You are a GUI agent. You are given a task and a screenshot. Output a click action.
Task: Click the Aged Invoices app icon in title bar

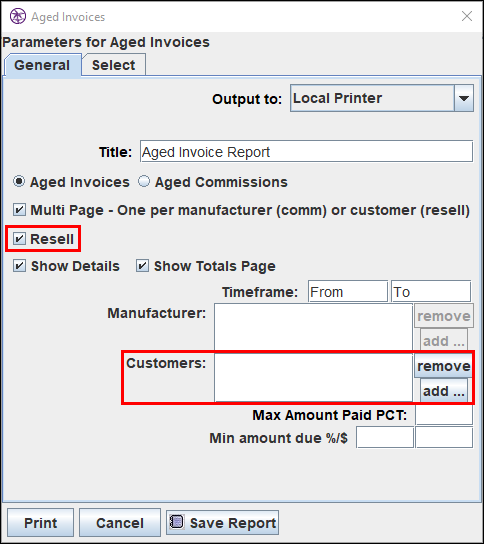point(18,16)
